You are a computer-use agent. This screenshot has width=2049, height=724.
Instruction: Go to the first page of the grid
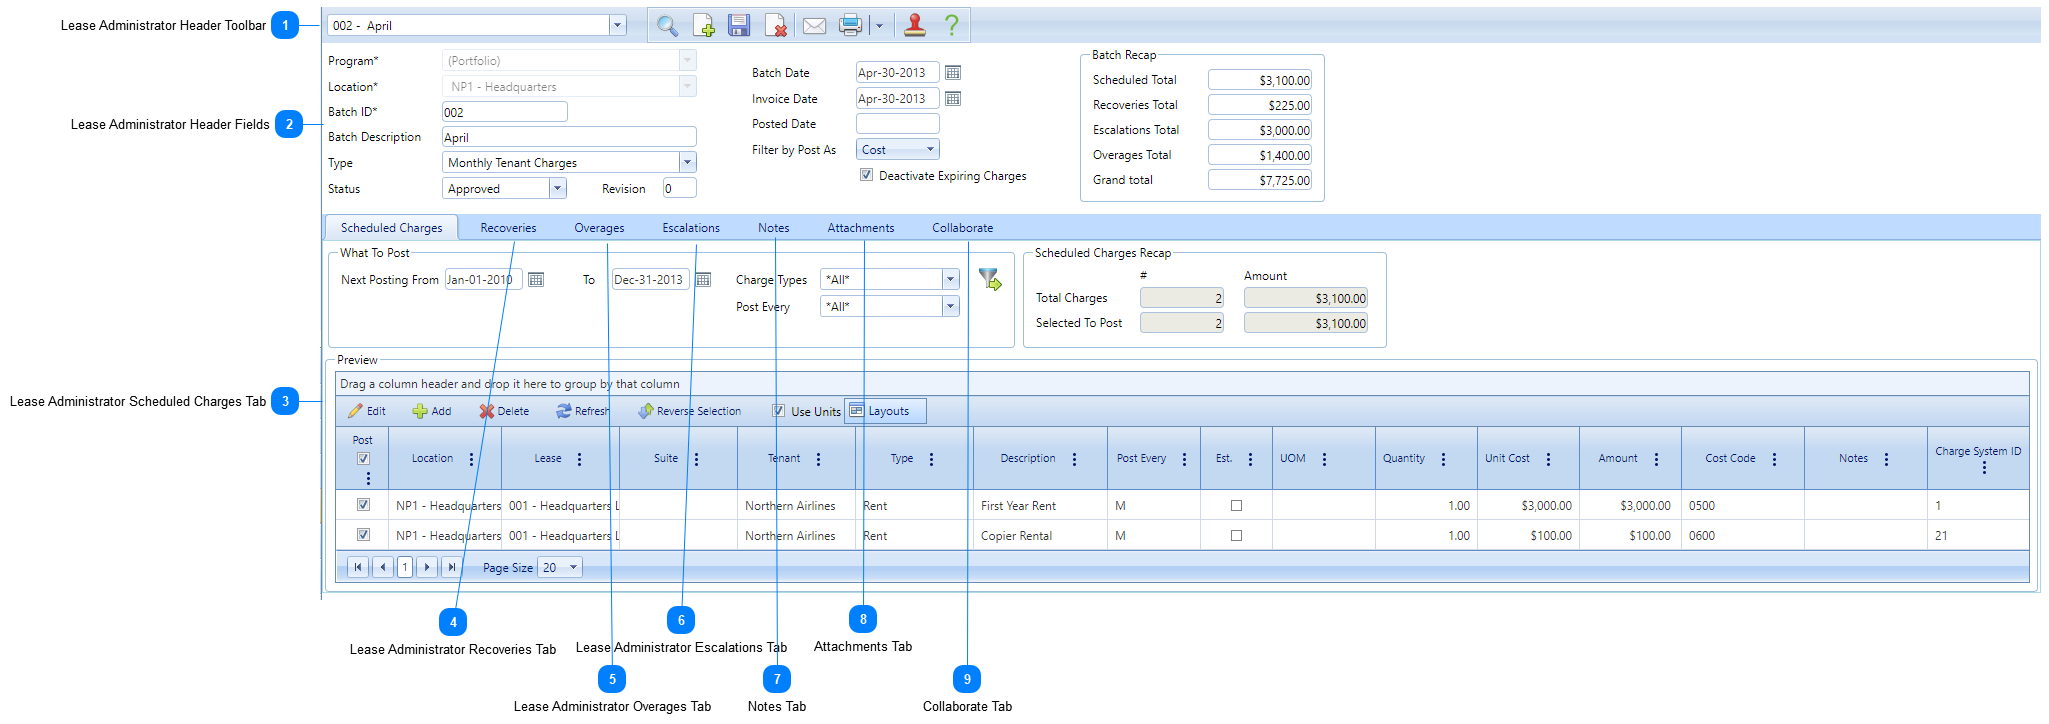[x=357, y=567]
